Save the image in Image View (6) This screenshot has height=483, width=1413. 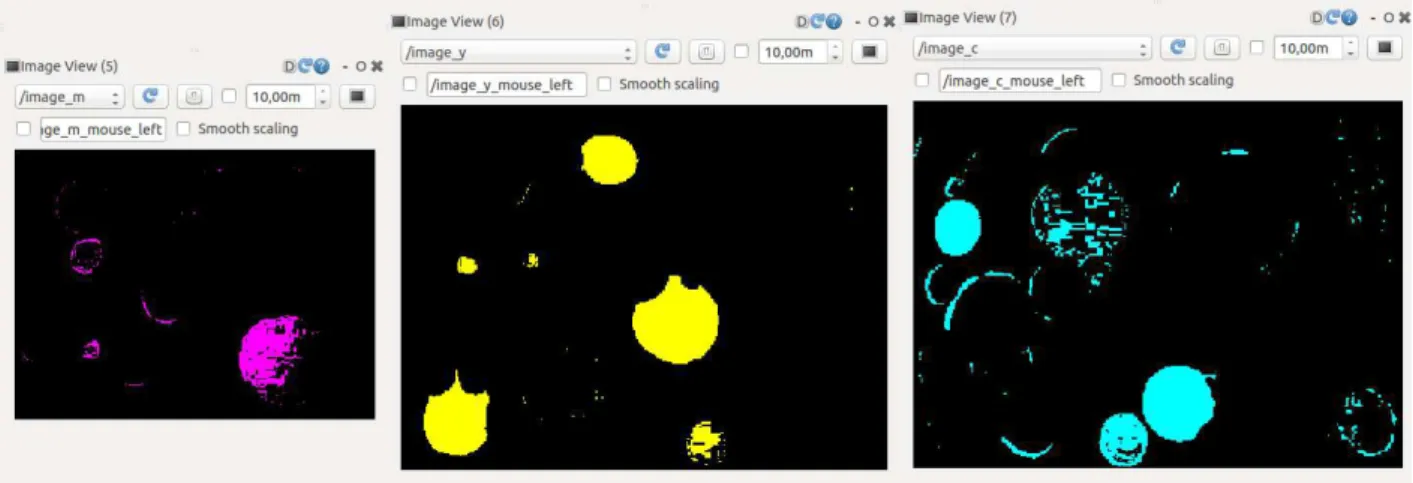pos(868,52)
